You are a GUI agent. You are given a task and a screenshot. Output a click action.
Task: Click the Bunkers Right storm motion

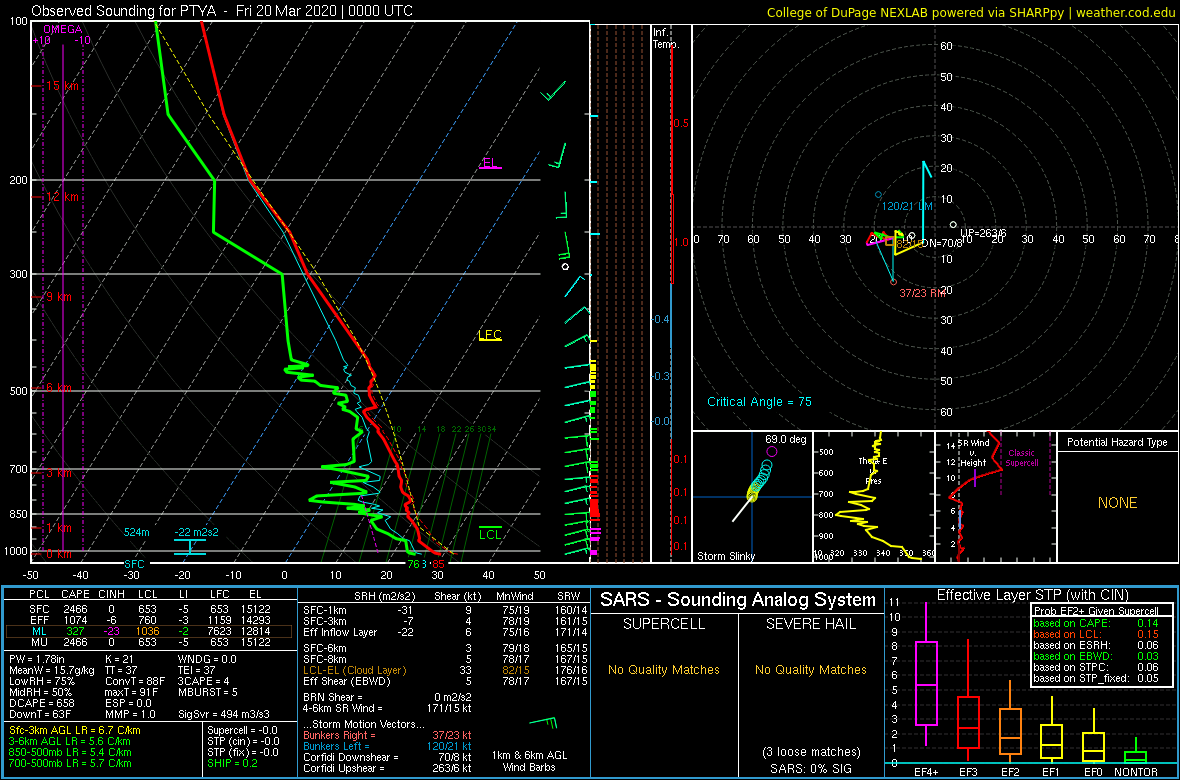pos(388,735)
